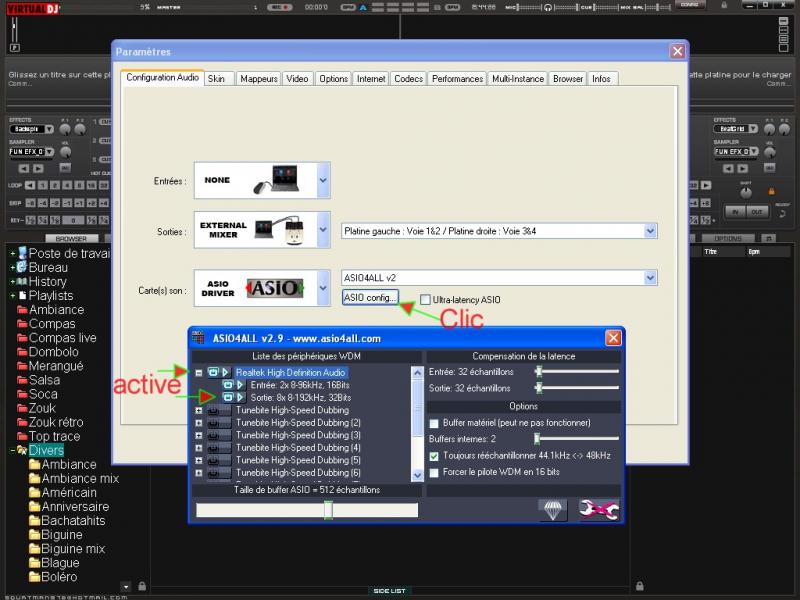Click the ASIO buffer size slider handle
This screenshot has width=800, height=600.
coord(327,510)
